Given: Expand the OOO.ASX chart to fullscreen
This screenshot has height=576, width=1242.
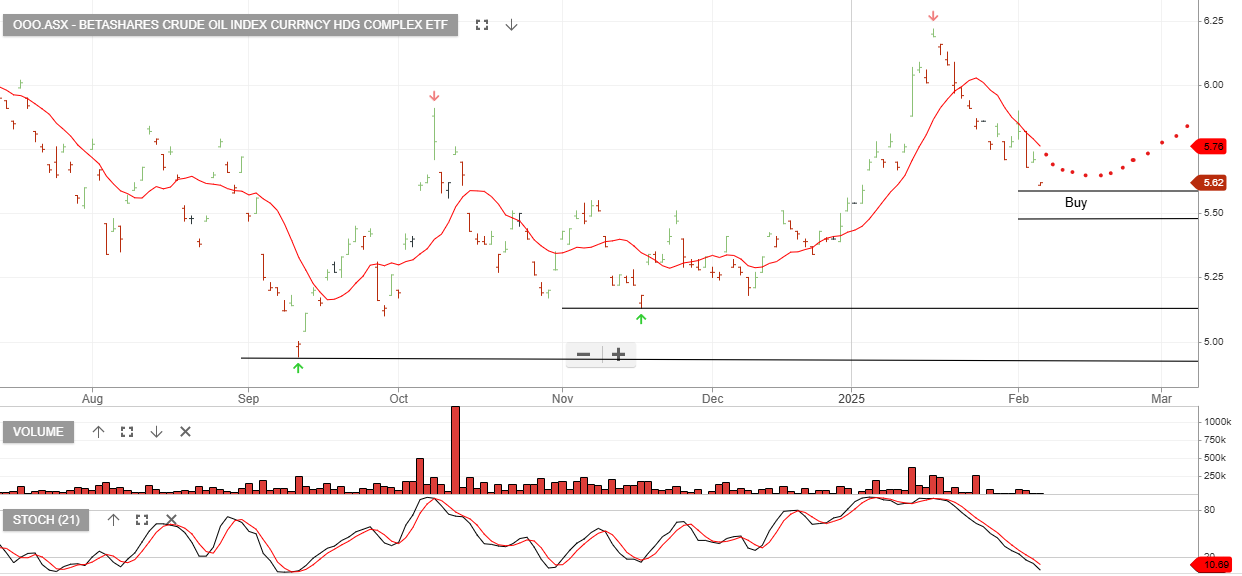Looking at the screenshot, I should pyautogui.click(x=481, y=25).
